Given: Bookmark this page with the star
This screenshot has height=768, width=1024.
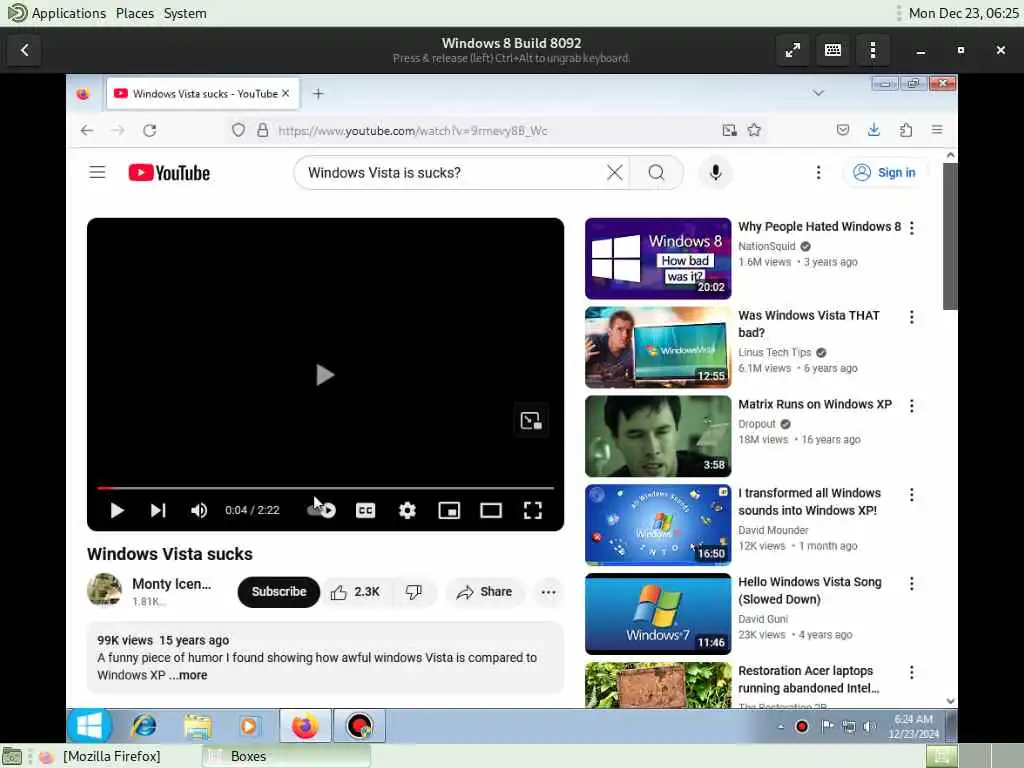Looking at the screenshot, I should [x=754, y=130].
